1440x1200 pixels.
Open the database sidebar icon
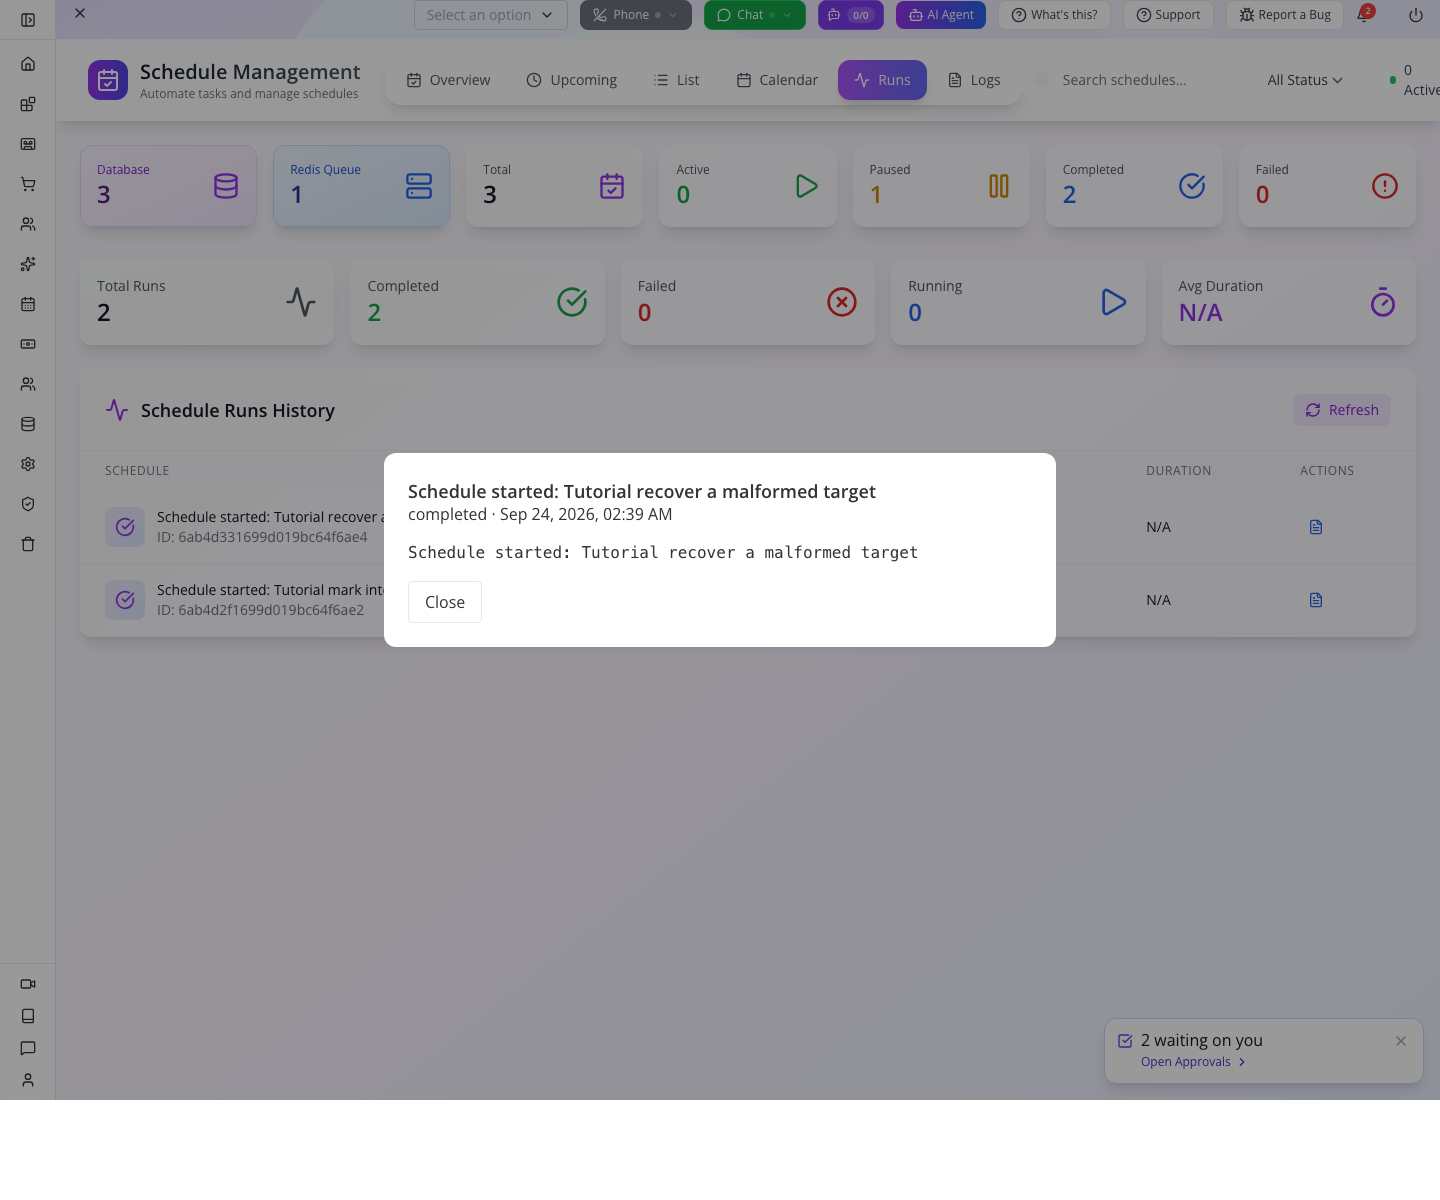(28, 424)
